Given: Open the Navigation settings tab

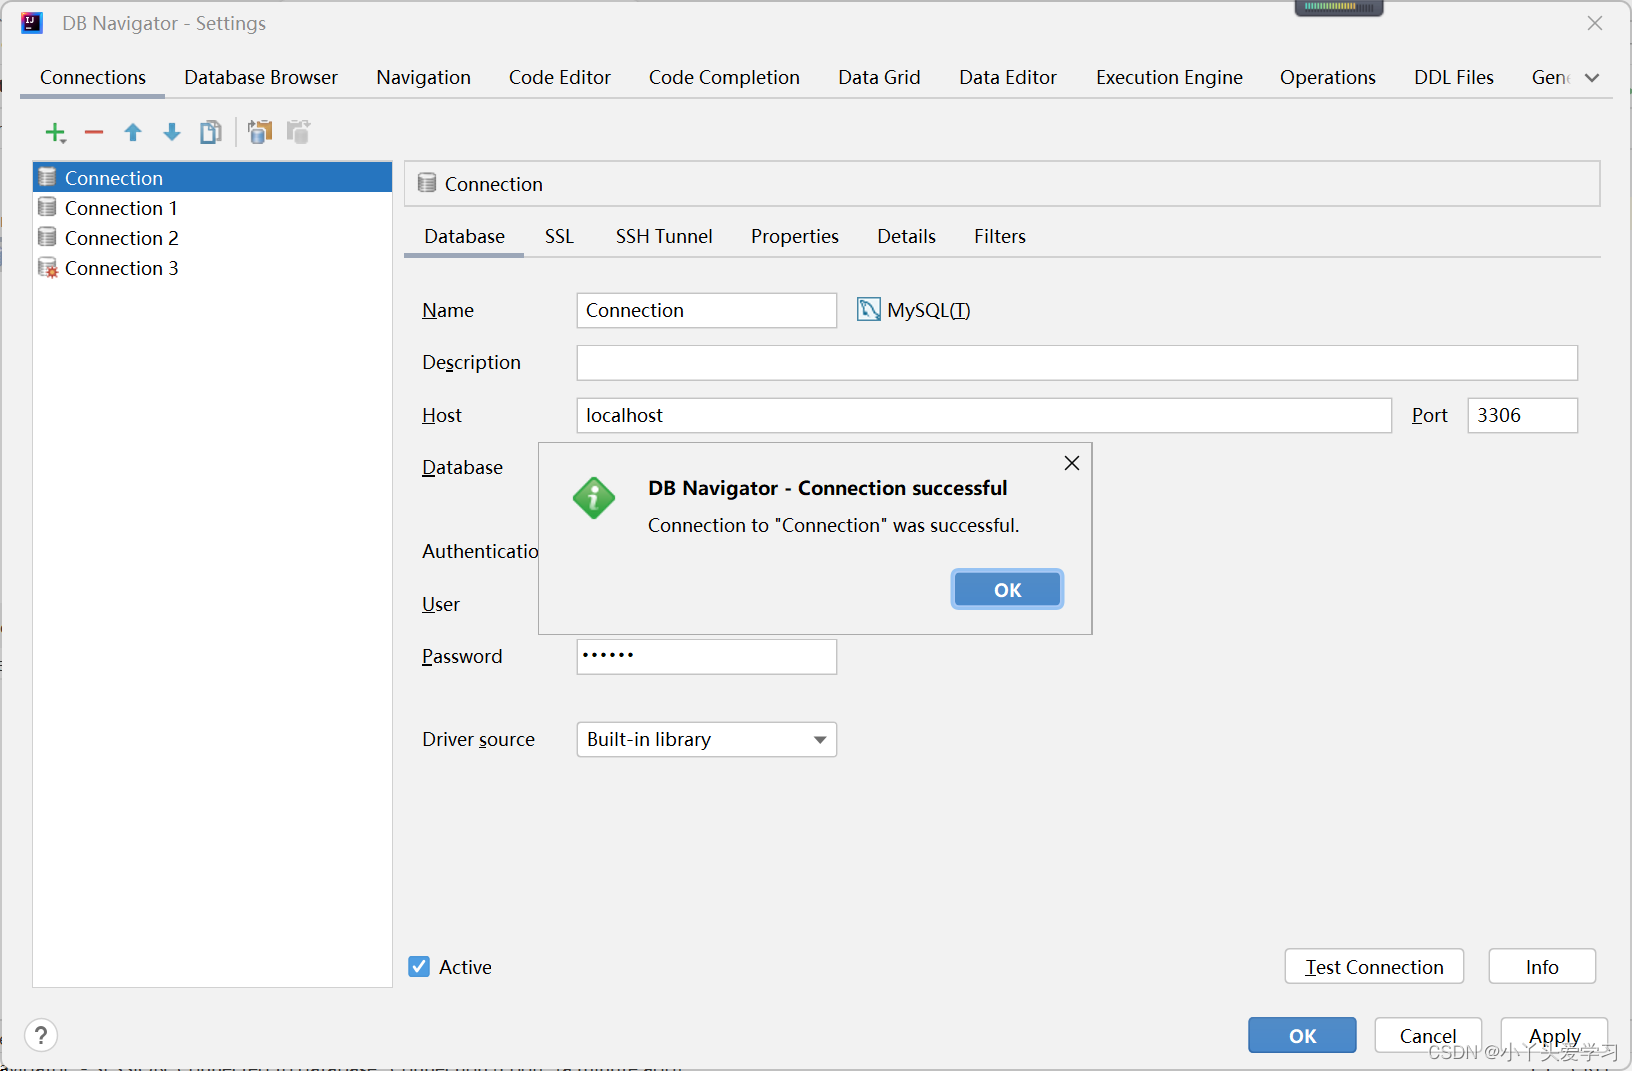Looking at the screenshot, I should click(x=423, y=78).
